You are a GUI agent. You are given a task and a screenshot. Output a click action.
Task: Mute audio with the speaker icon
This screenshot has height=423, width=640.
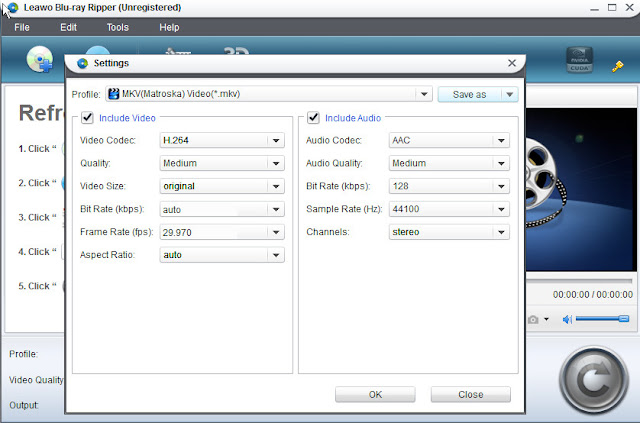567,319
